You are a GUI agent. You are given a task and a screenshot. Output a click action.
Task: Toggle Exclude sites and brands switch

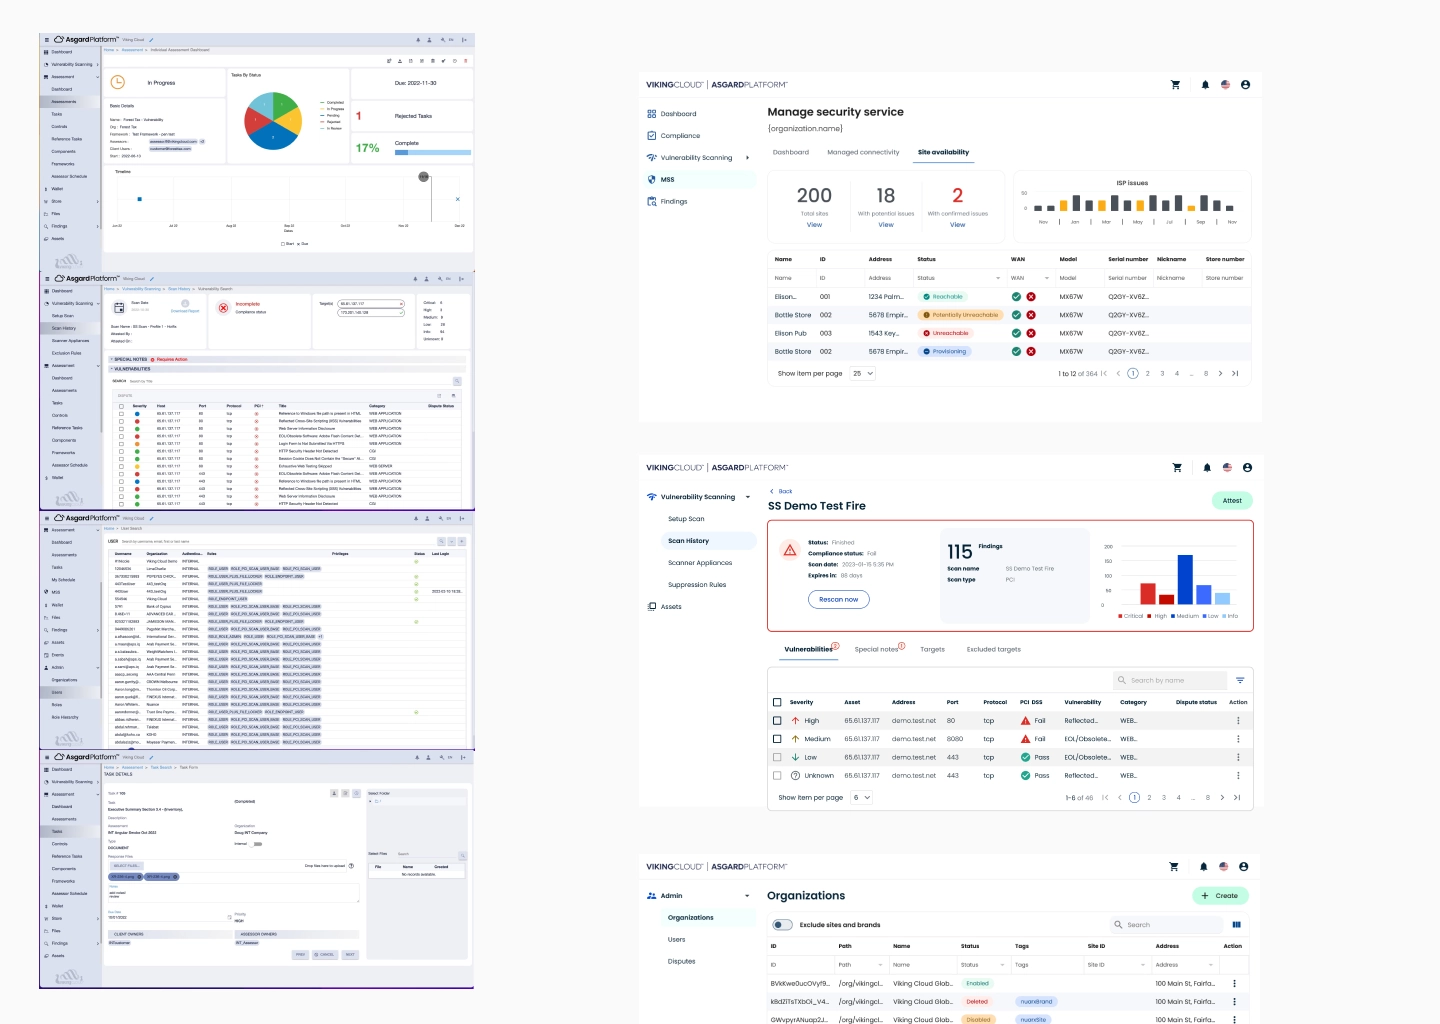(x=783, y=925)
